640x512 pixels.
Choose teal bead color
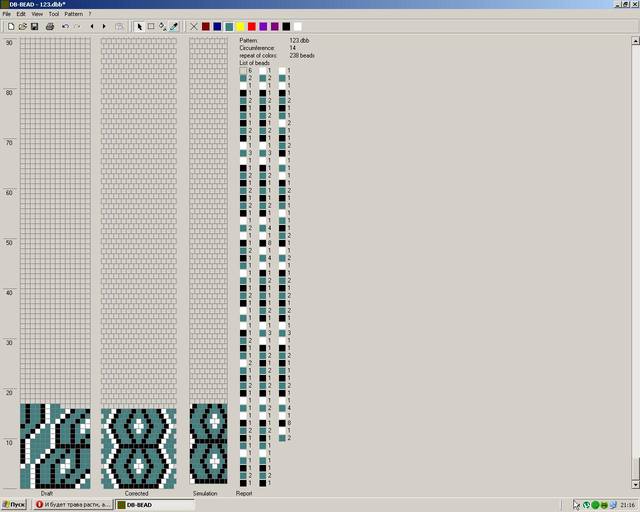click(229, 27)
